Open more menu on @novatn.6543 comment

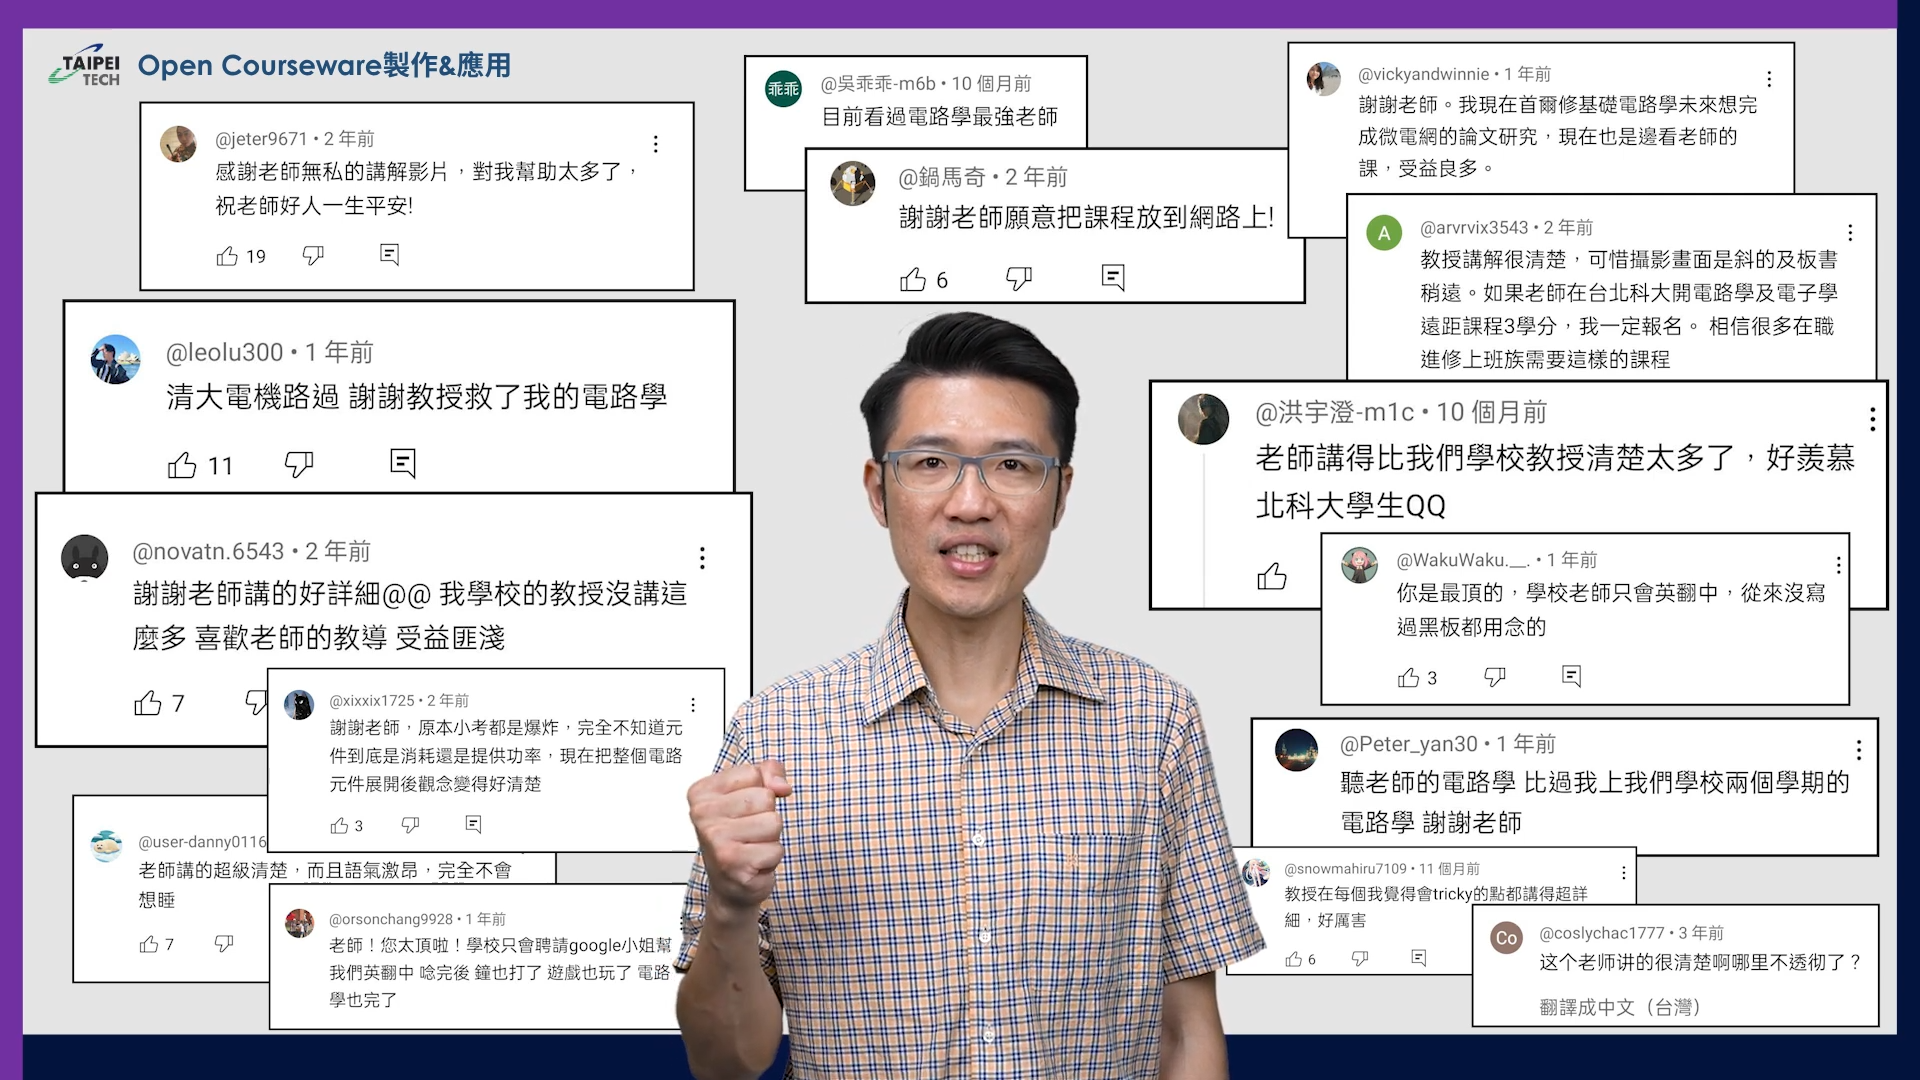pos(702,558)
